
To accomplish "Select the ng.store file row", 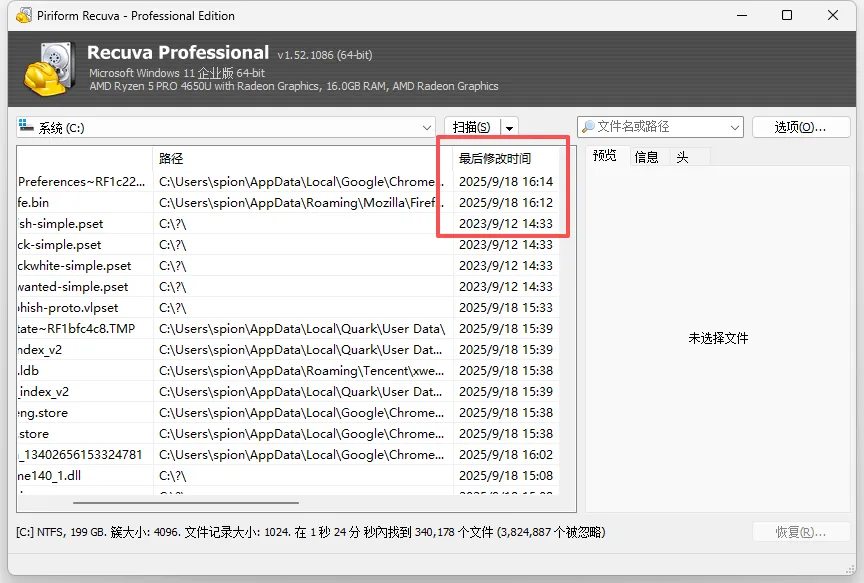I will (x=288, y=413).
